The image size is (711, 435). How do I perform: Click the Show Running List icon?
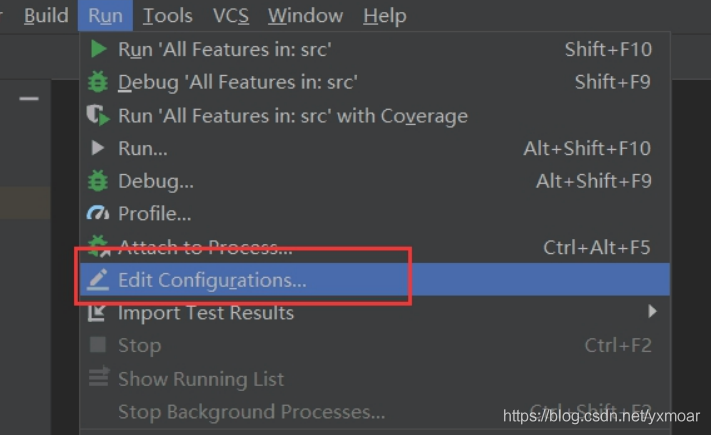click(x=98, y=379)
